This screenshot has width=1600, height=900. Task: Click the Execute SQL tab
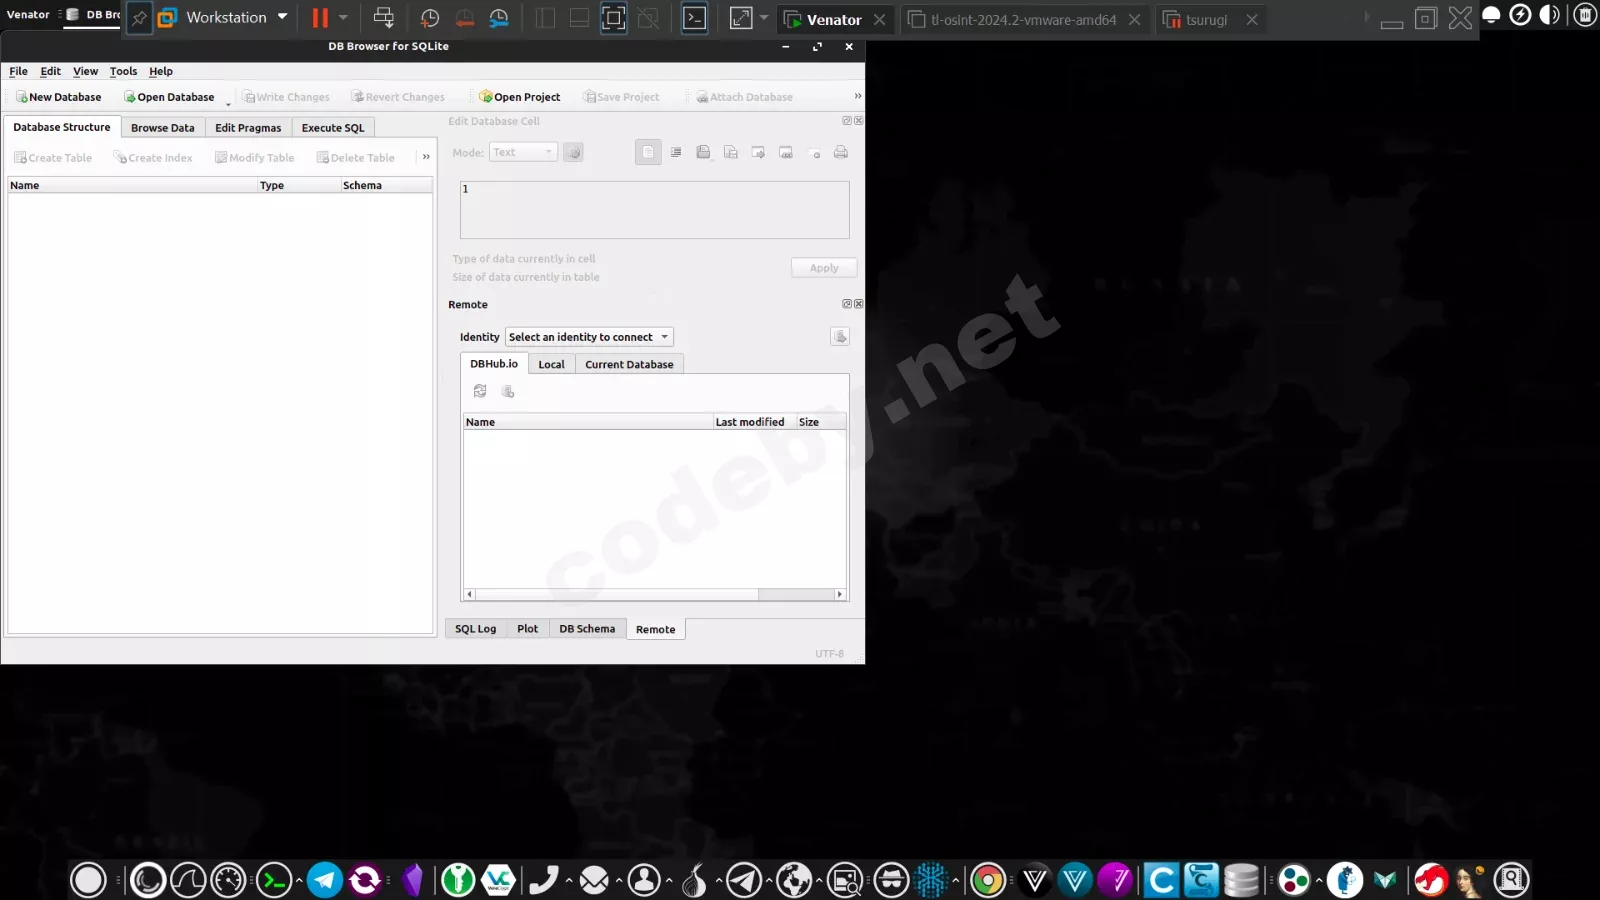[x=332, y=127]
